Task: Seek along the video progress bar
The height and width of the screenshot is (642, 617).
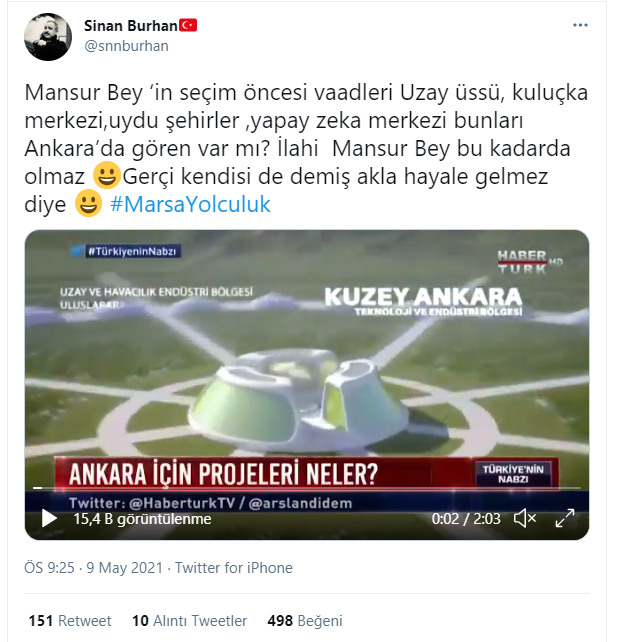Action: tap(307, 488)
